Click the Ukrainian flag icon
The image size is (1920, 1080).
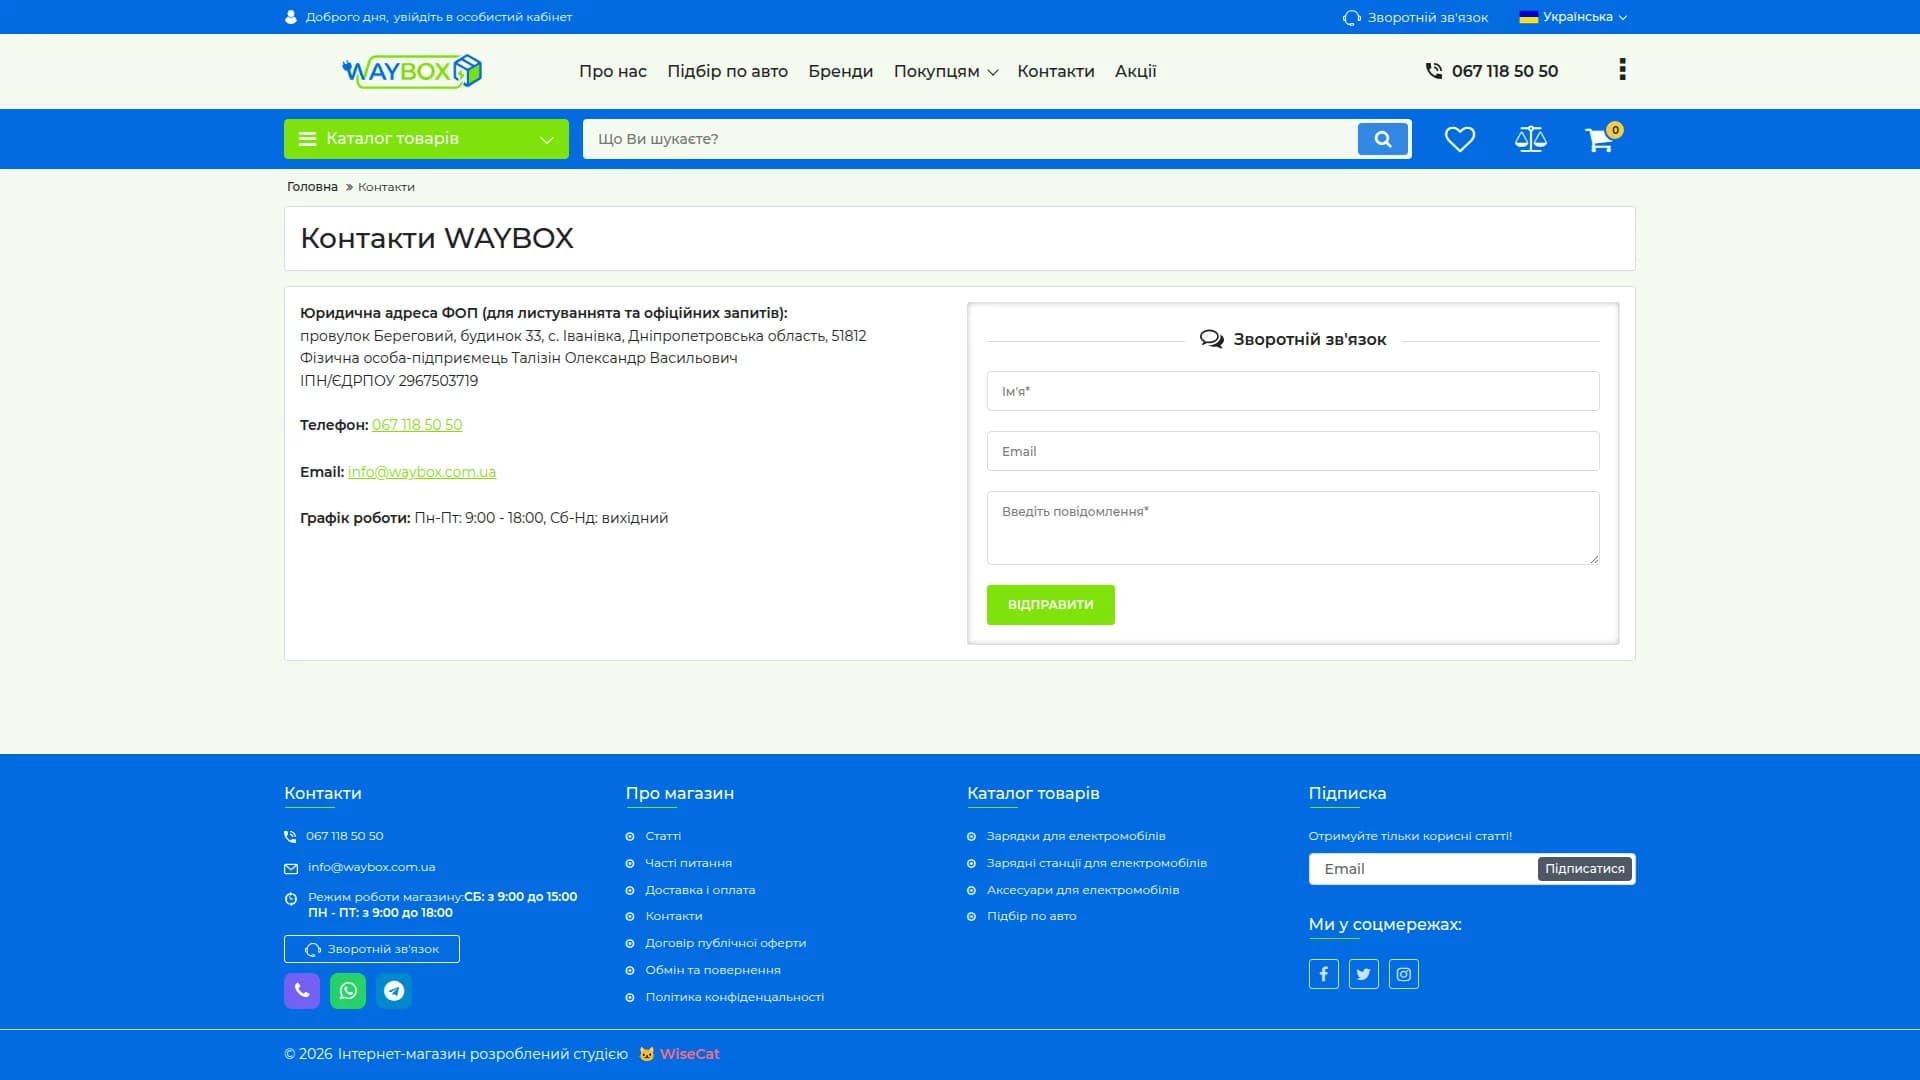1528,17
